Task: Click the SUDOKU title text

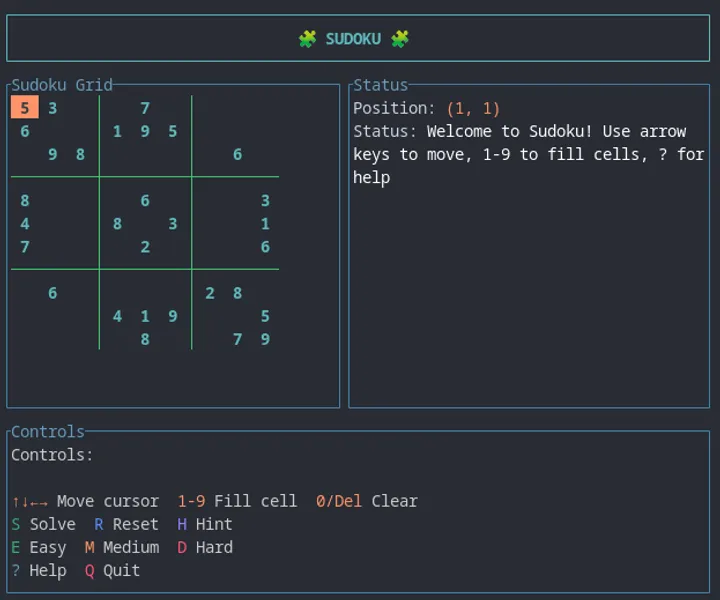Action: tap(353, 39)
